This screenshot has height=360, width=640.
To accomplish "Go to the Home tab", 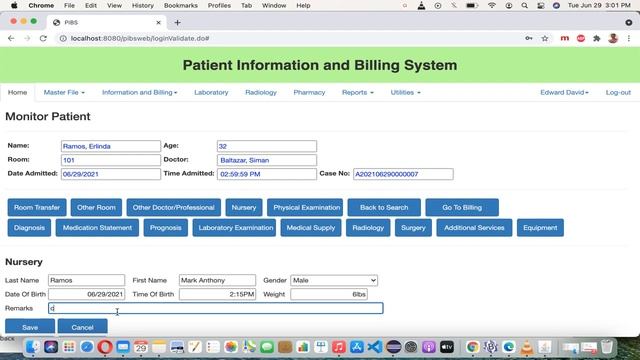I will [18, 93].
